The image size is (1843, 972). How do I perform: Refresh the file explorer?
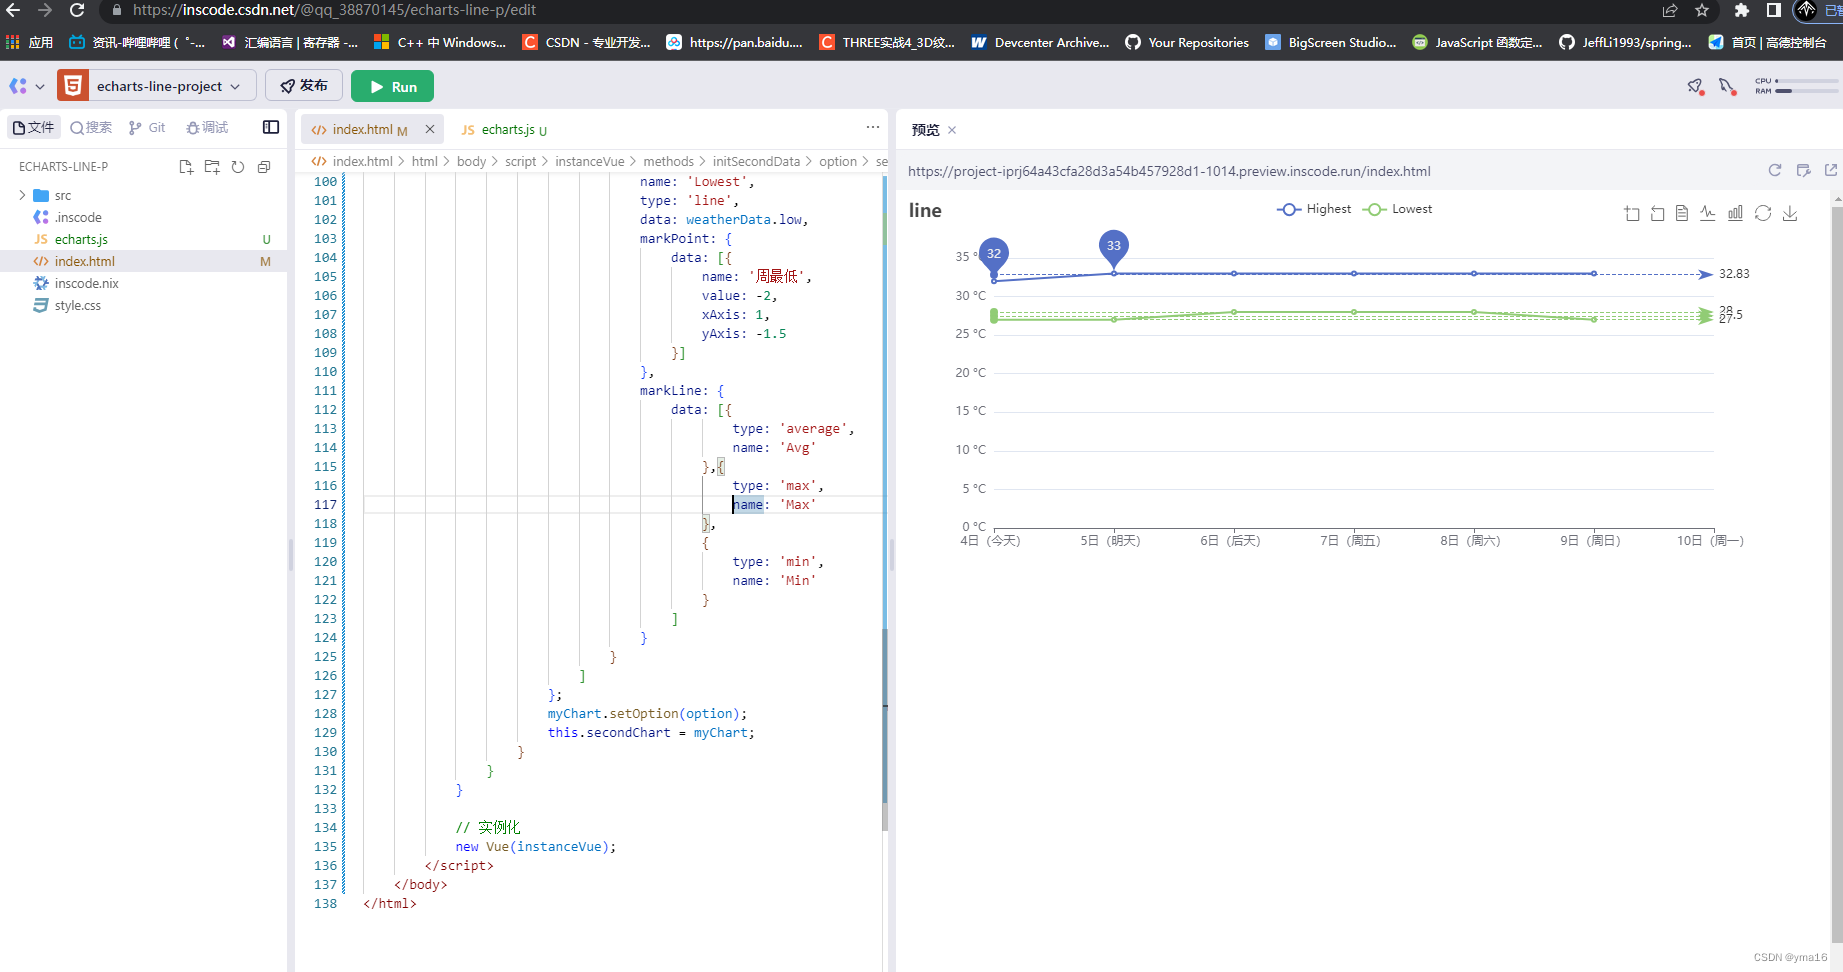(238, 167)
